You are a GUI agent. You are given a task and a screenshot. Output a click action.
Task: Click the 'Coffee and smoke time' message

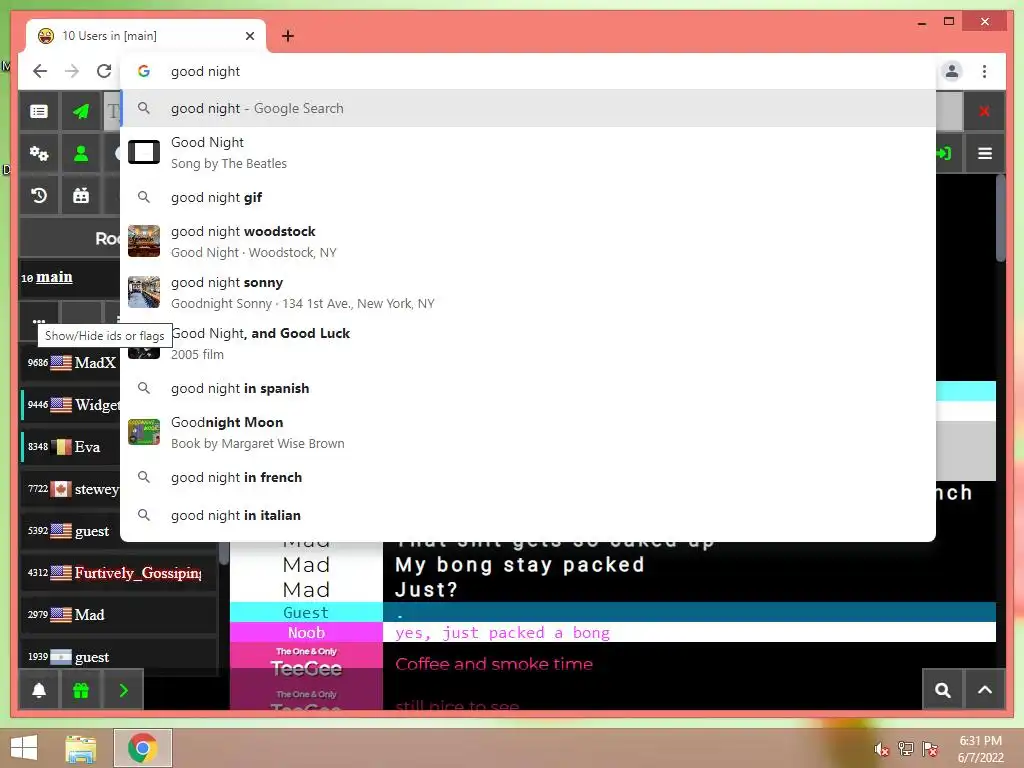pos(494,664)
